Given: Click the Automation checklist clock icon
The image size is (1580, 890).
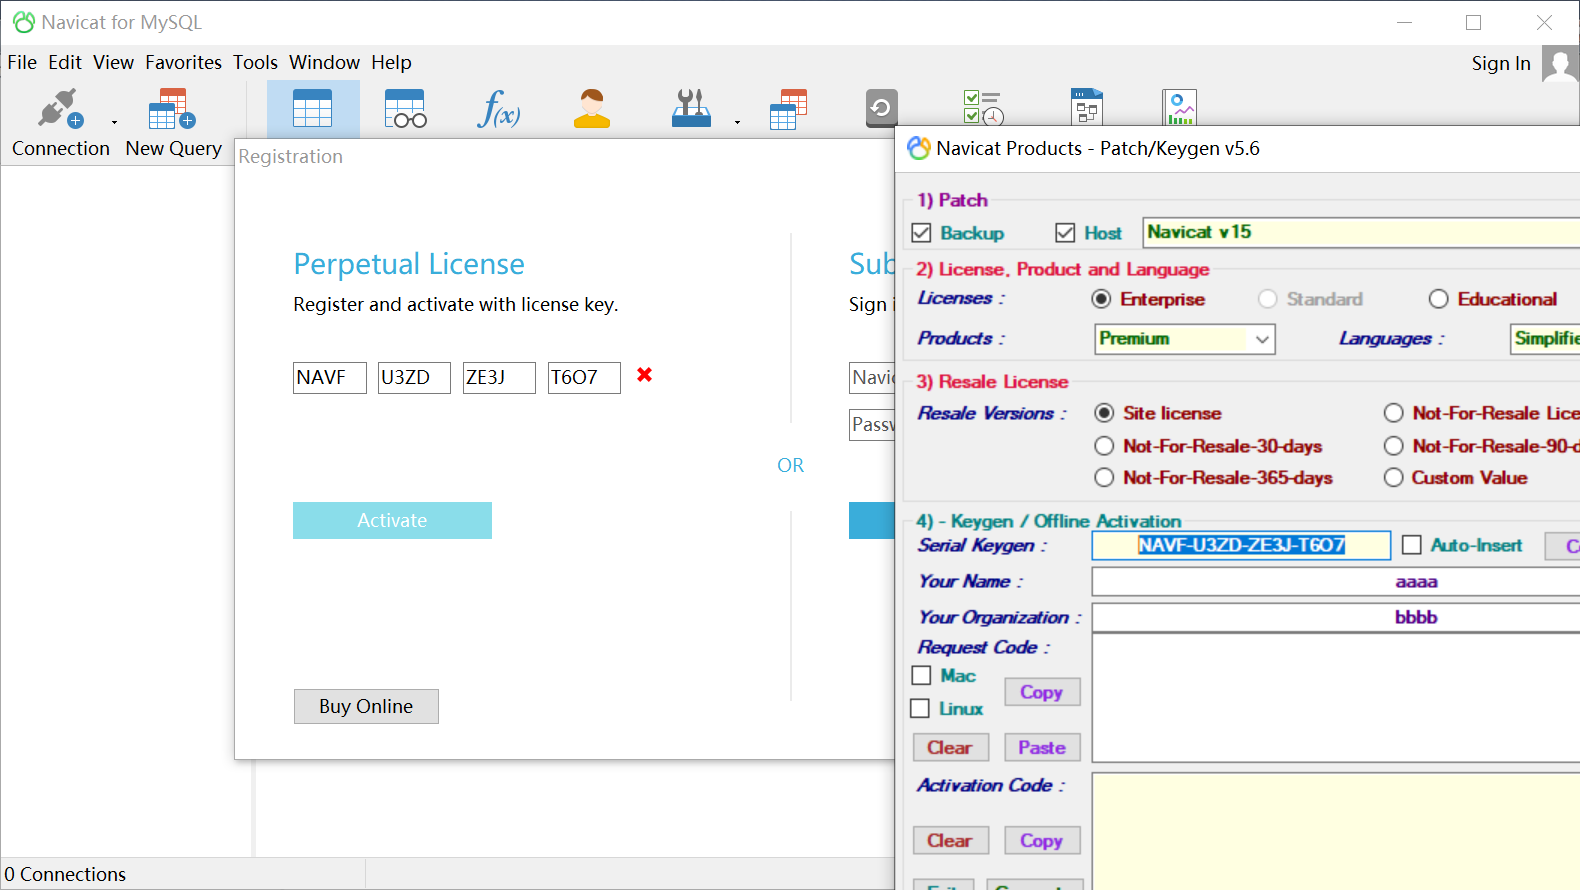Looking at the screenshot, I should (x=984, y=108).
